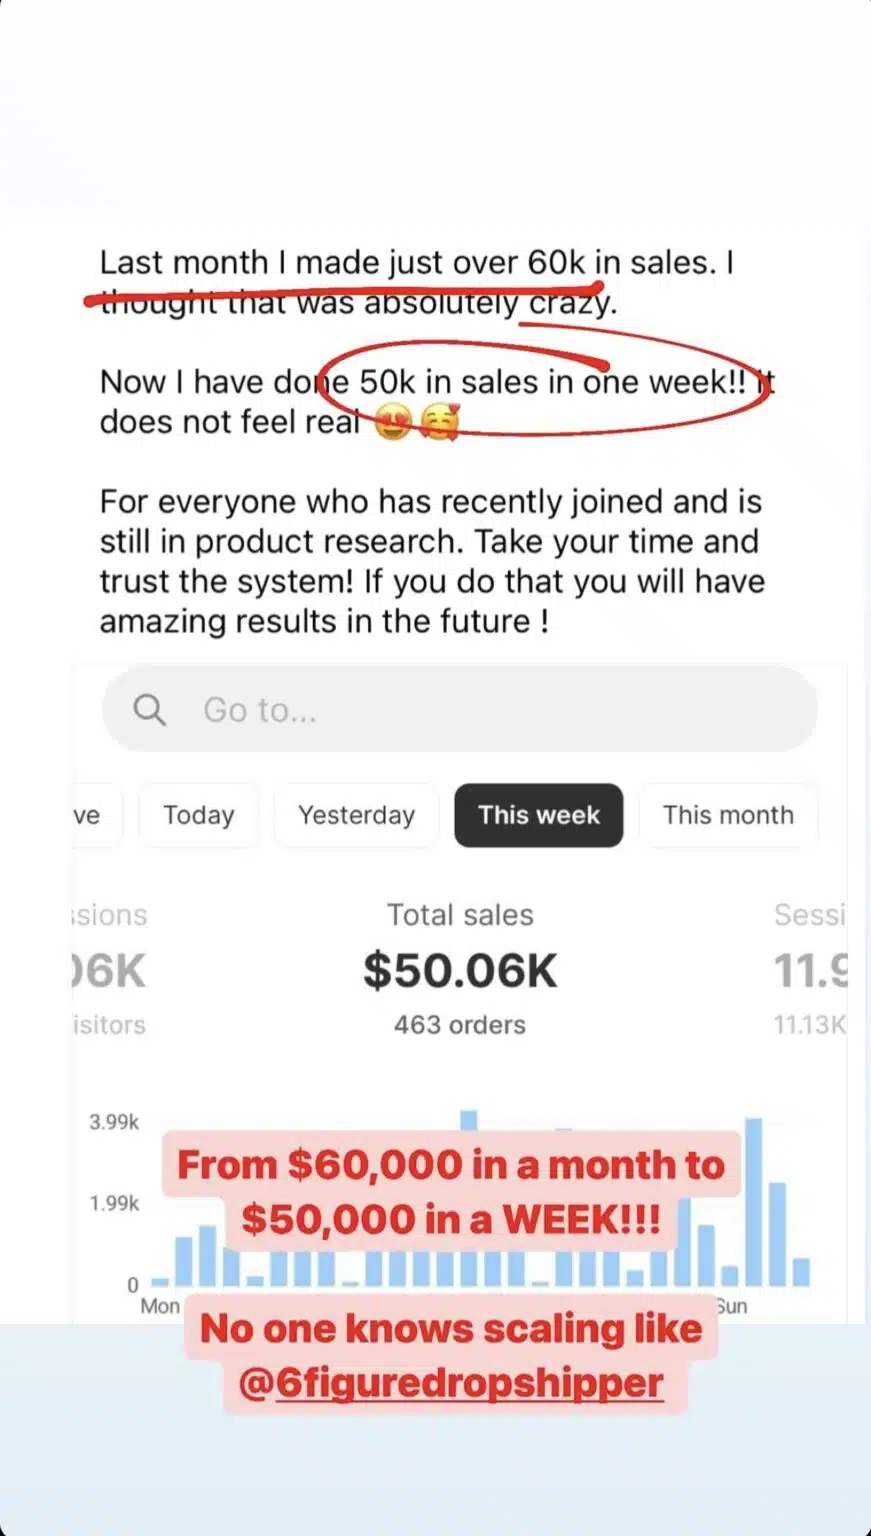
Task: Select the This week tab
Action: point(539,815)
